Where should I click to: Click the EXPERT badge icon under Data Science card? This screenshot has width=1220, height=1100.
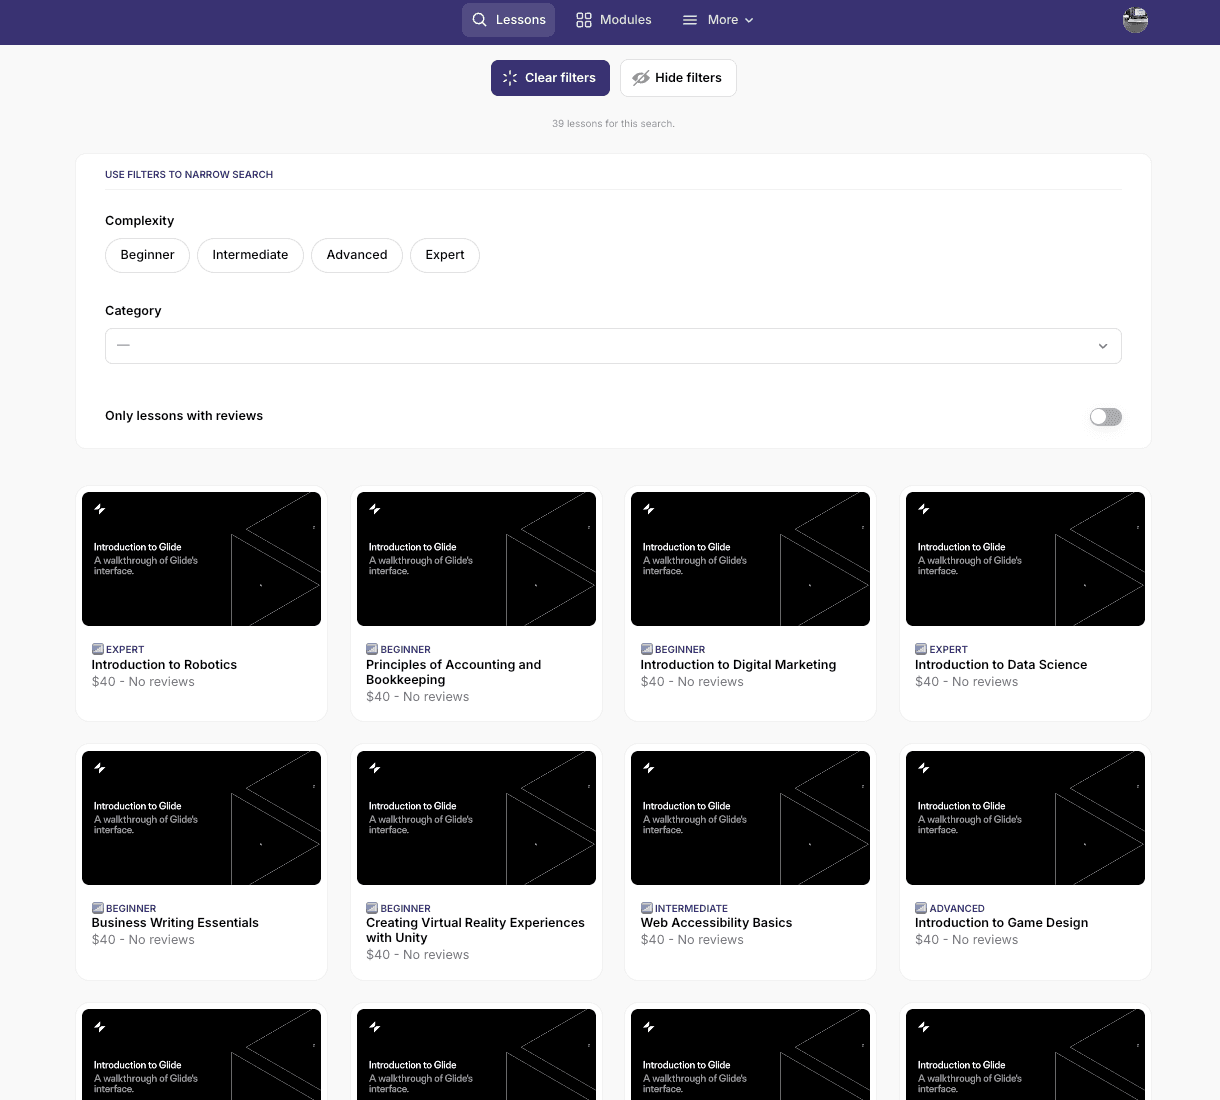(921, 649)
